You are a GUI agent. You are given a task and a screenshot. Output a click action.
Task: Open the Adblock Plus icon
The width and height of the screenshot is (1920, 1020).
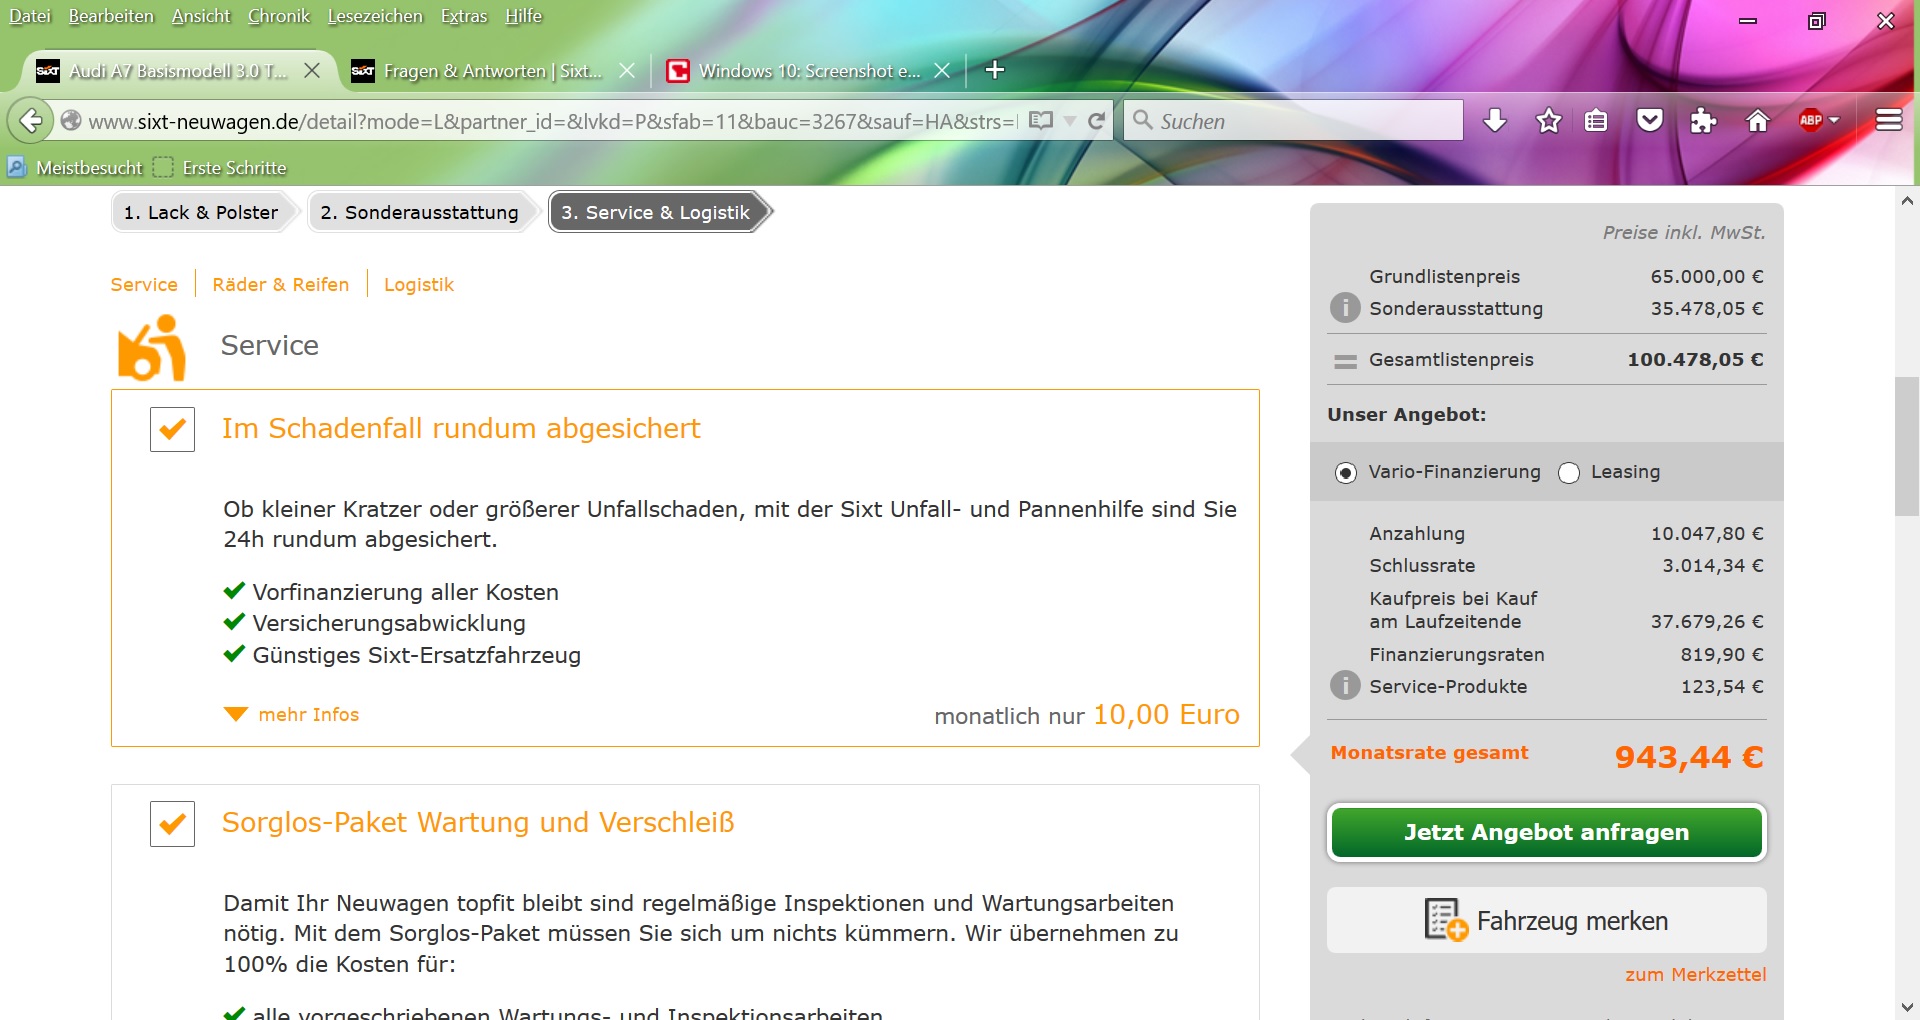1810,121
